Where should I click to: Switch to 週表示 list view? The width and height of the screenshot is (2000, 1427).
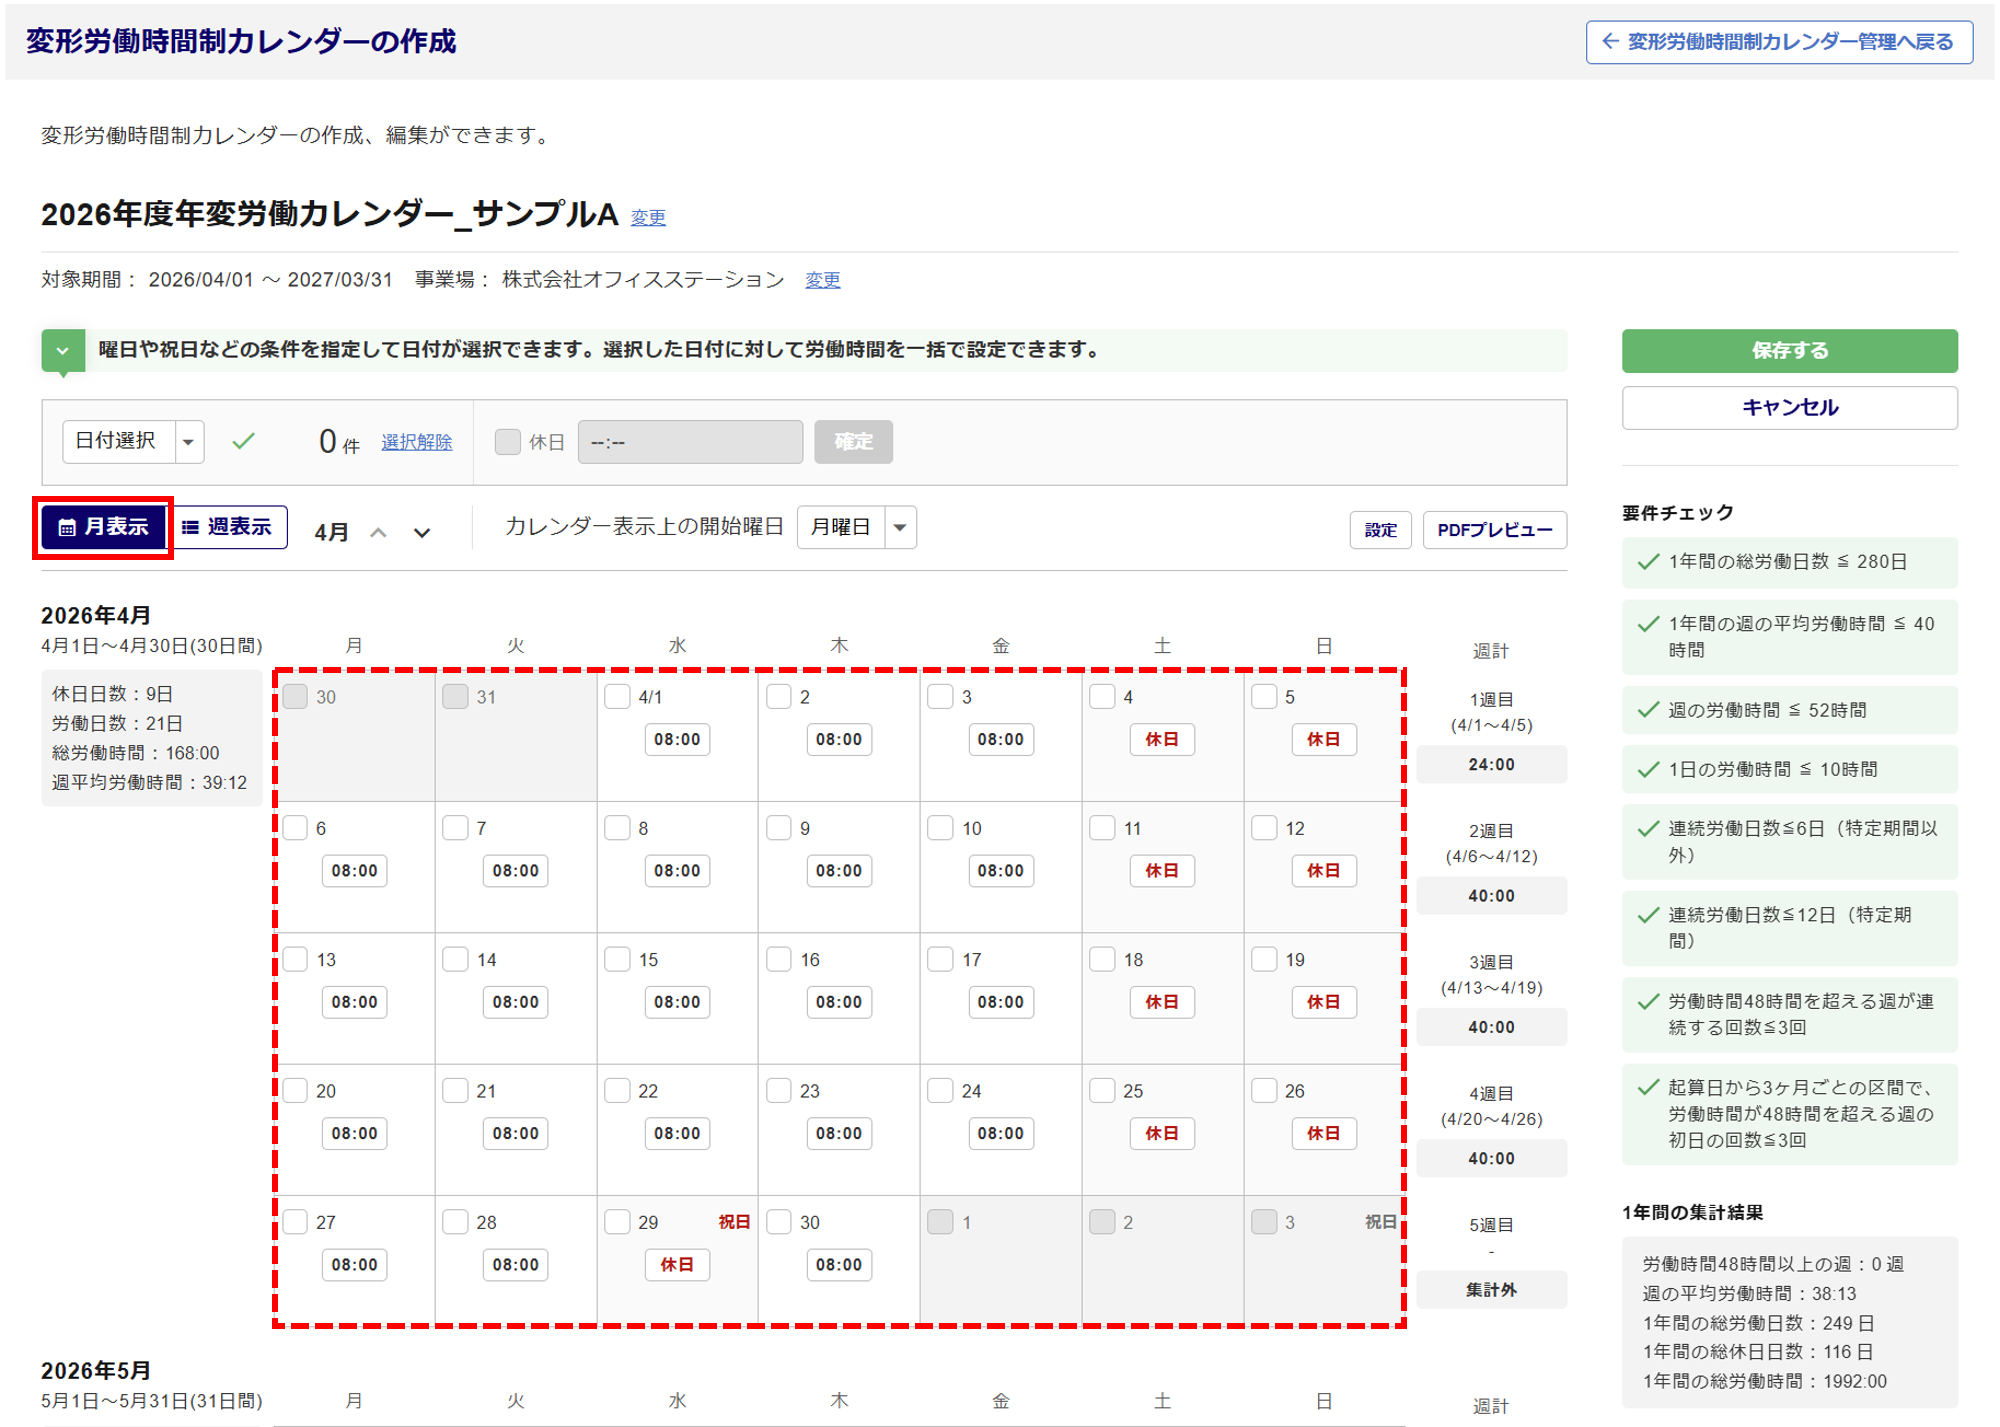coord(229,527)
